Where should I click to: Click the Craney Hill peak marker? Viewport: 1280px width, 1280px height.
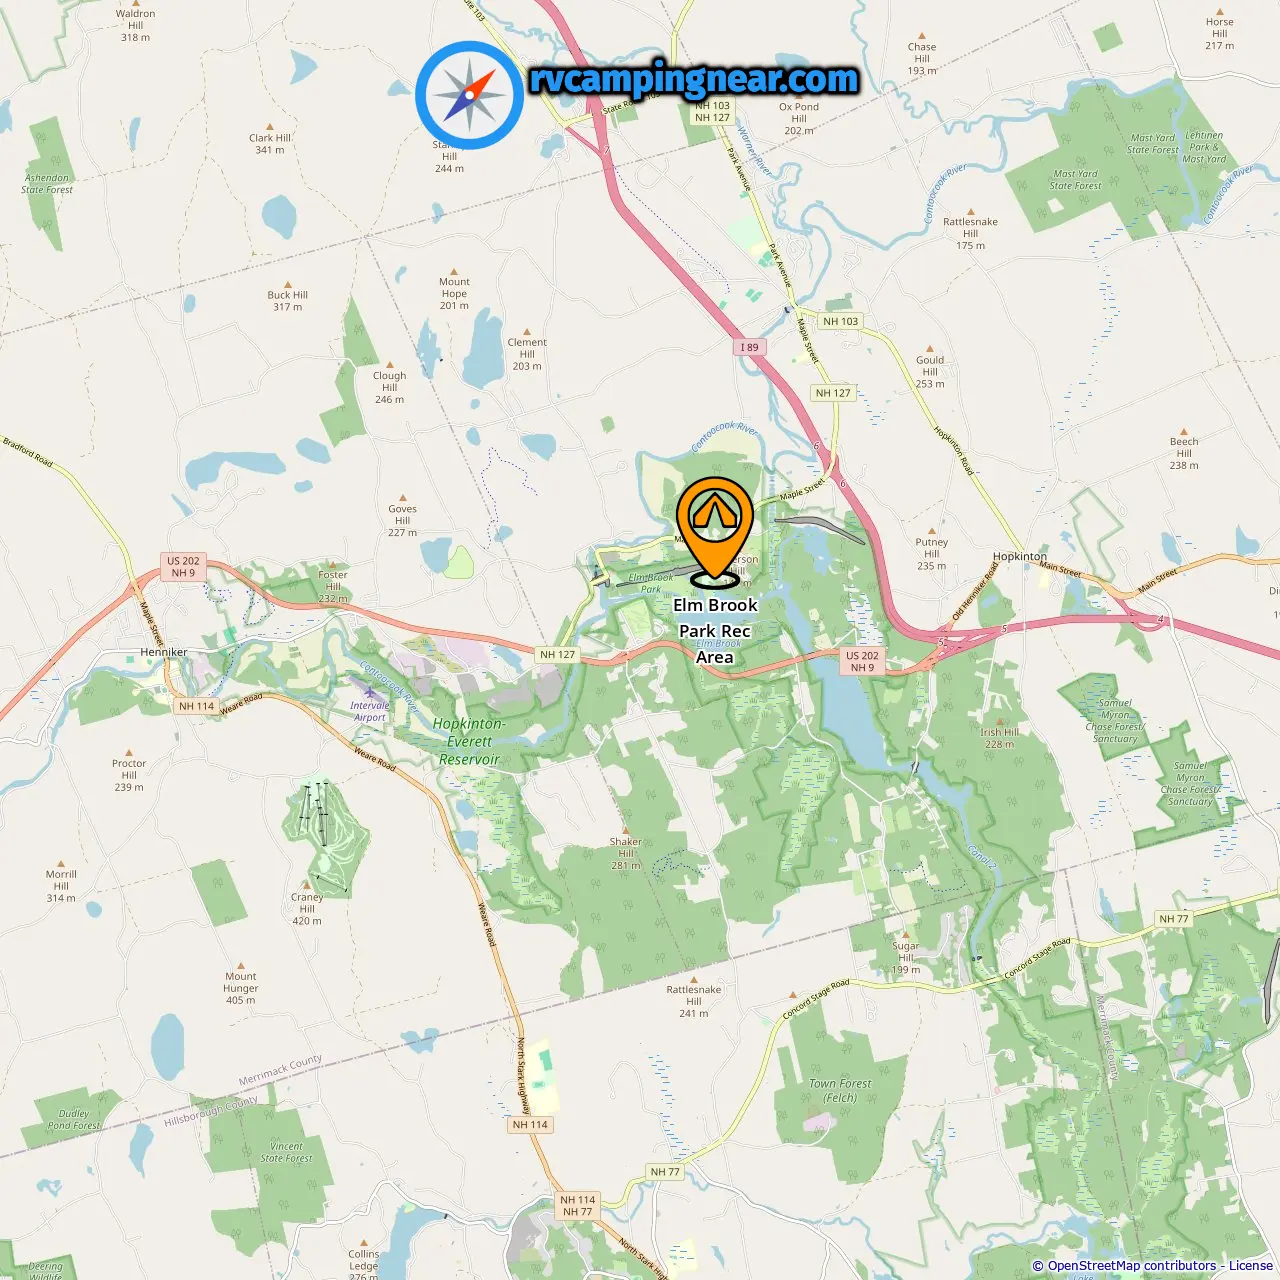[x=307, y=886]
